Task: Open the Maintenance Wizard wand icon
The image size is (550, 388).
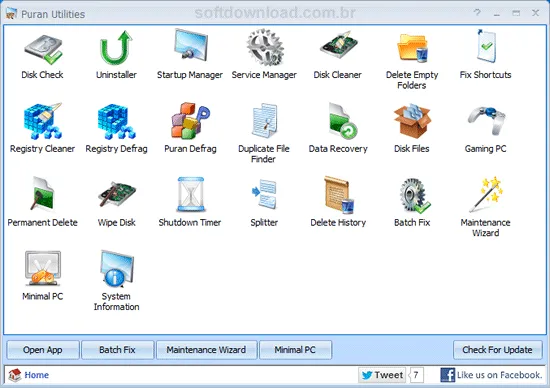Action: 487,194
